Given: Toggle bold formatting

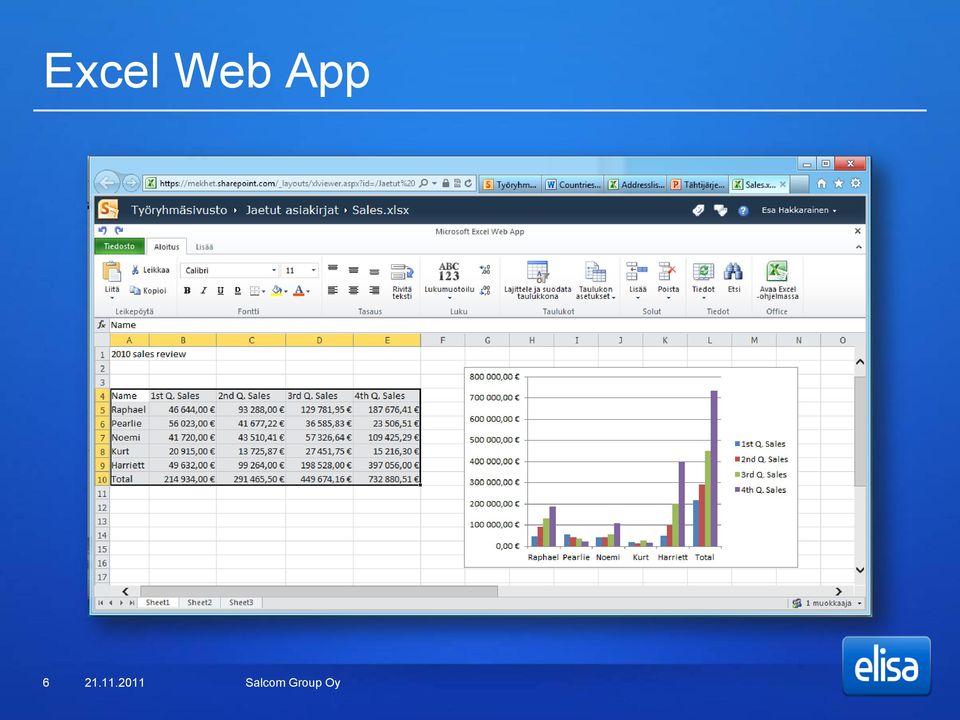Looking at the screenshot, I should (187, 291).
